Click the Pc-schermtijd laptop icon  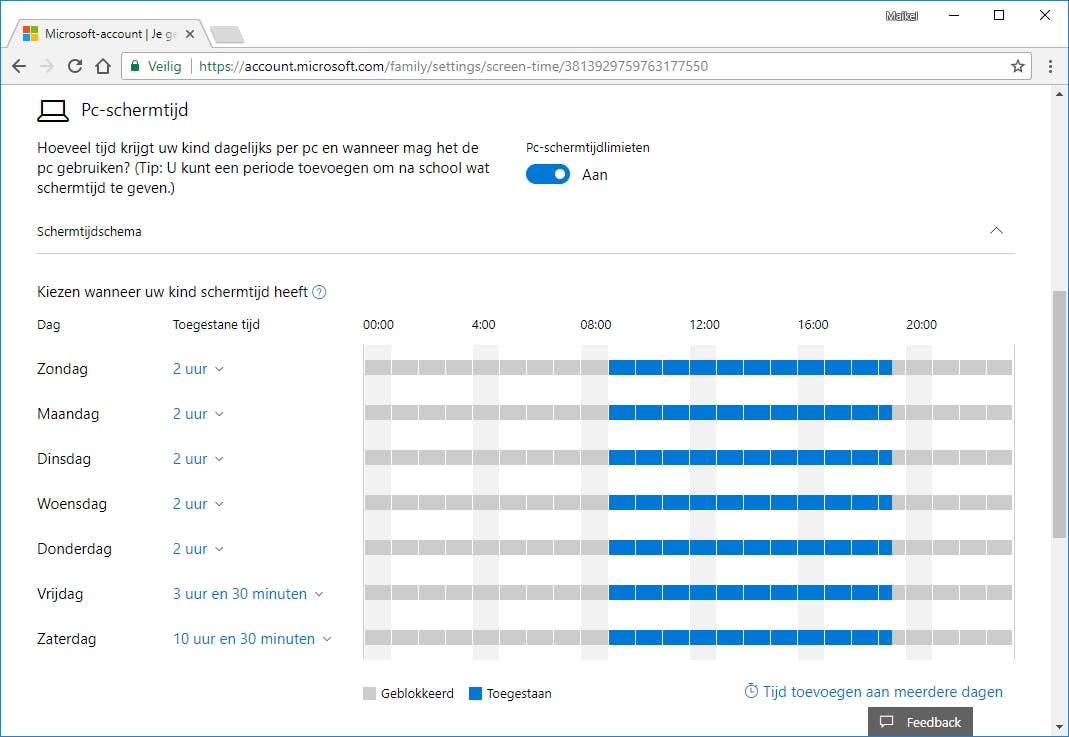coord(52,110)
